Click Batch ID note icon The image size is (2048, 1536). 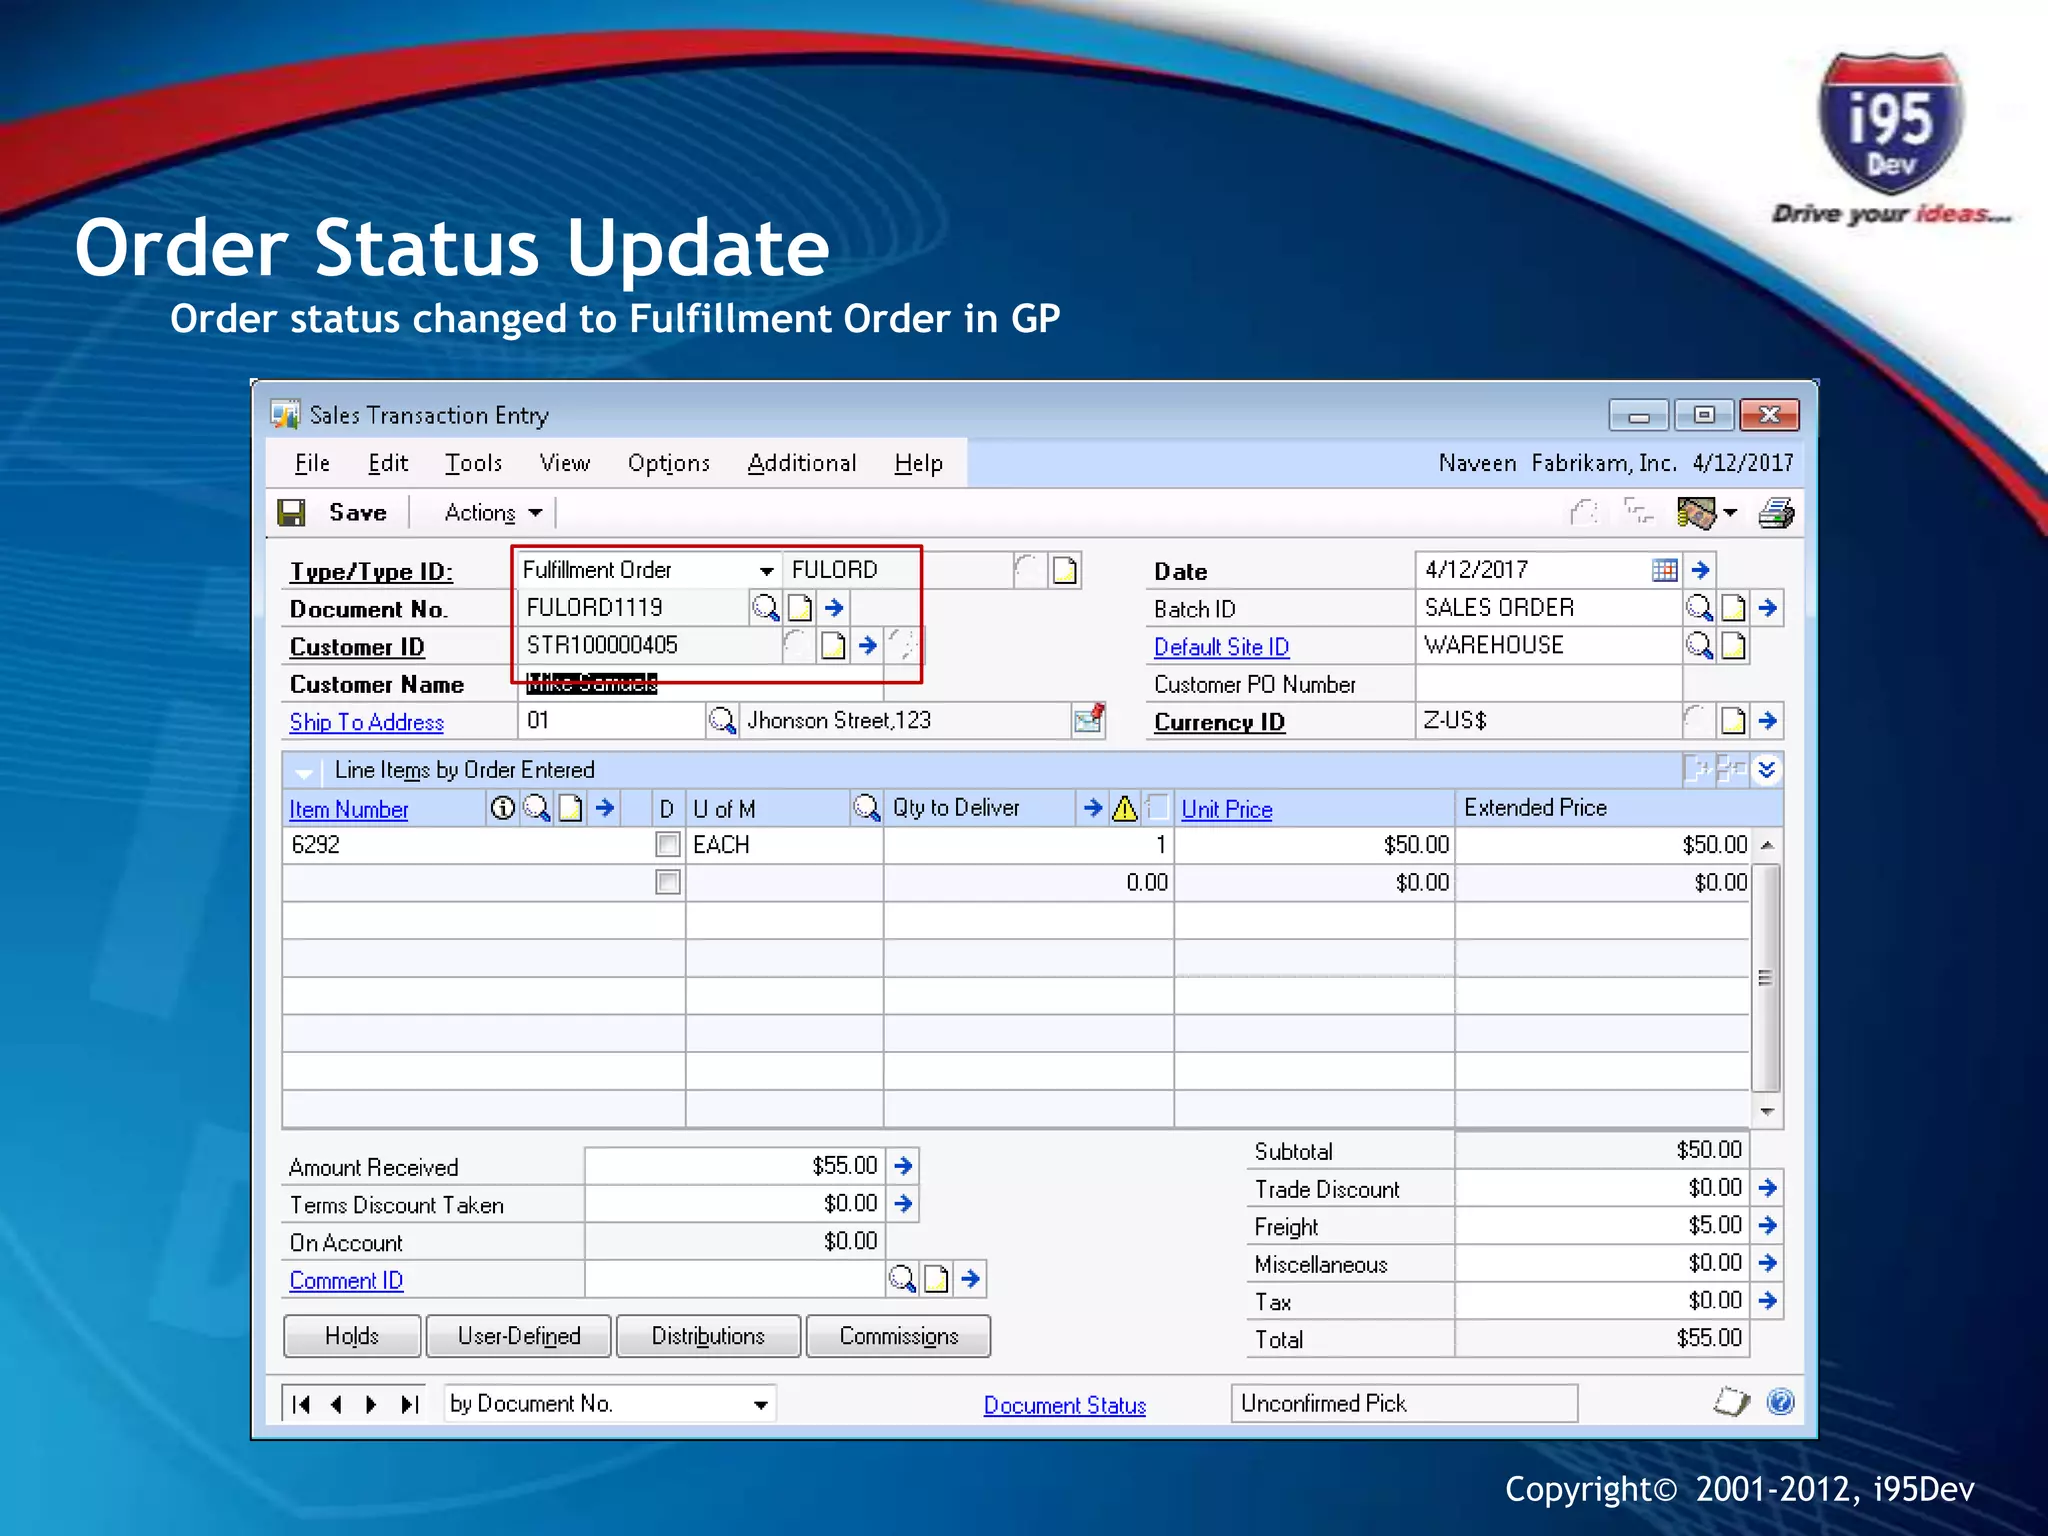(1733, 607)
